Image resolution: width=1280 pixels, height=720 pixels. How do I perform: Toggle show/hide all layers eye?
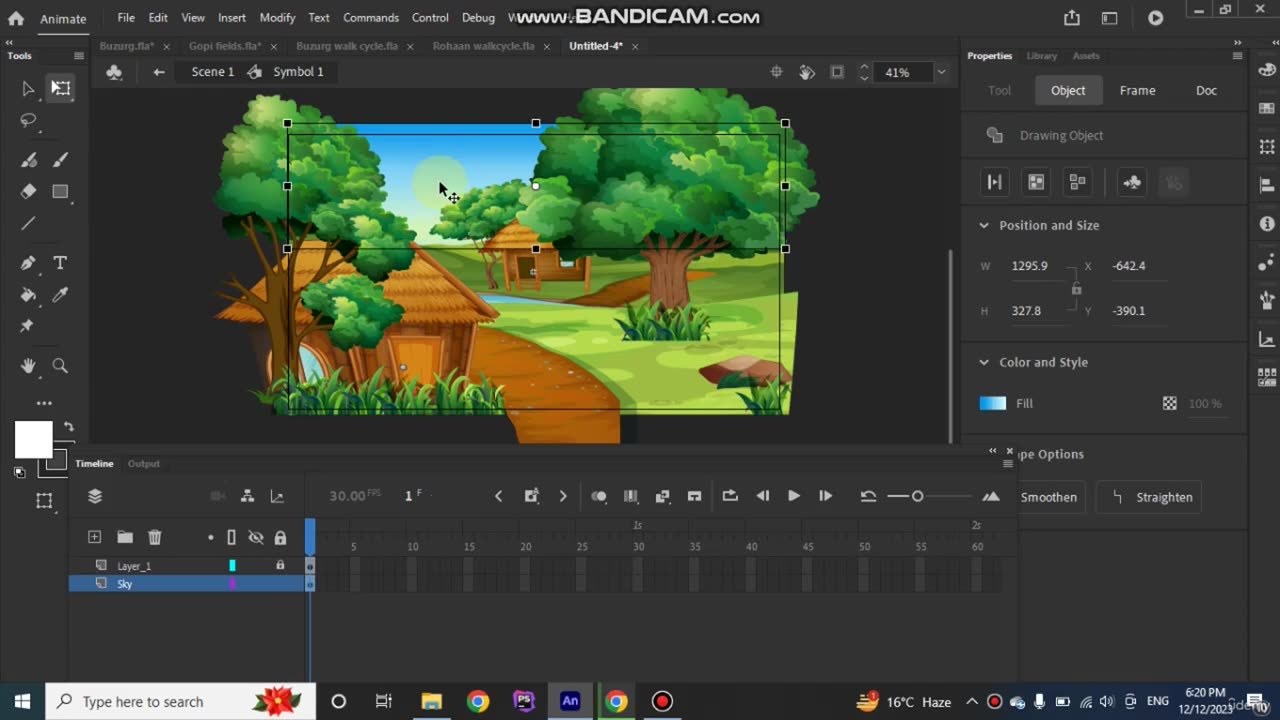(x=256, y=537)
